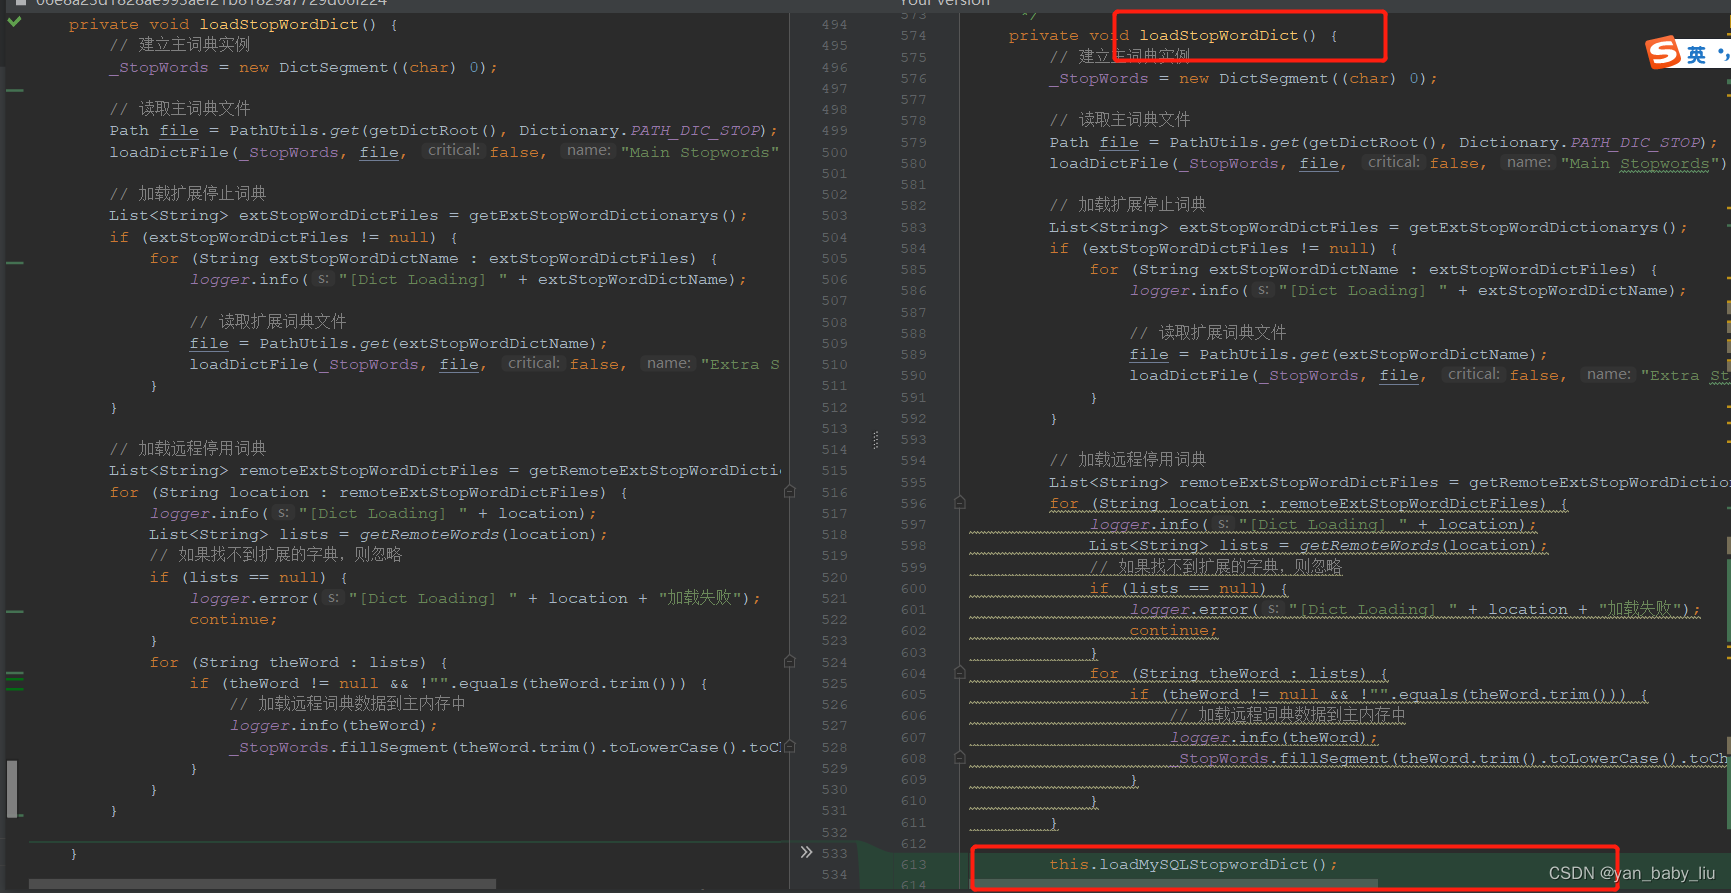Click the 'this' keyword on line 613
1731x893 pixels.
[1069, 864]
